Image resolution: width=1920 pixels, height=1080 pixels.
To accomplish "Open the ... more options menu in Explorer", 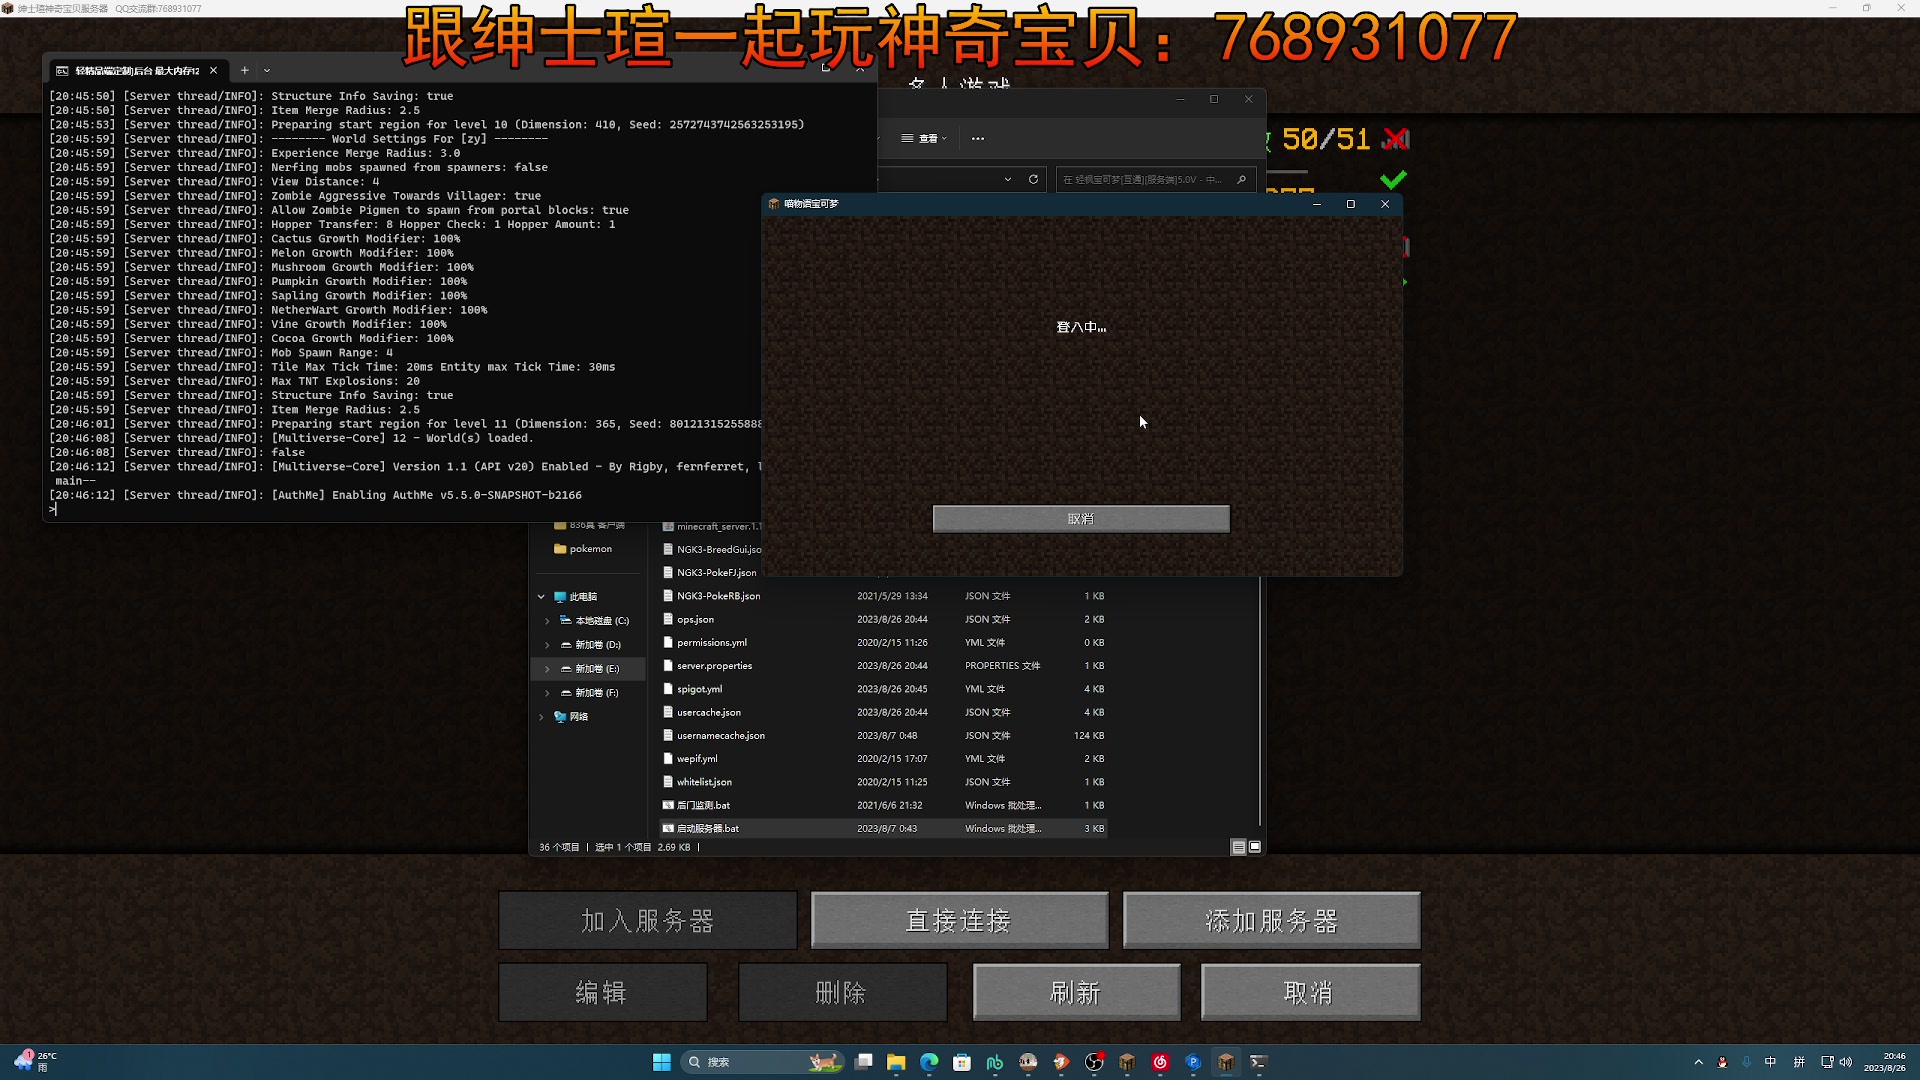I will click(x=977, y=139).
